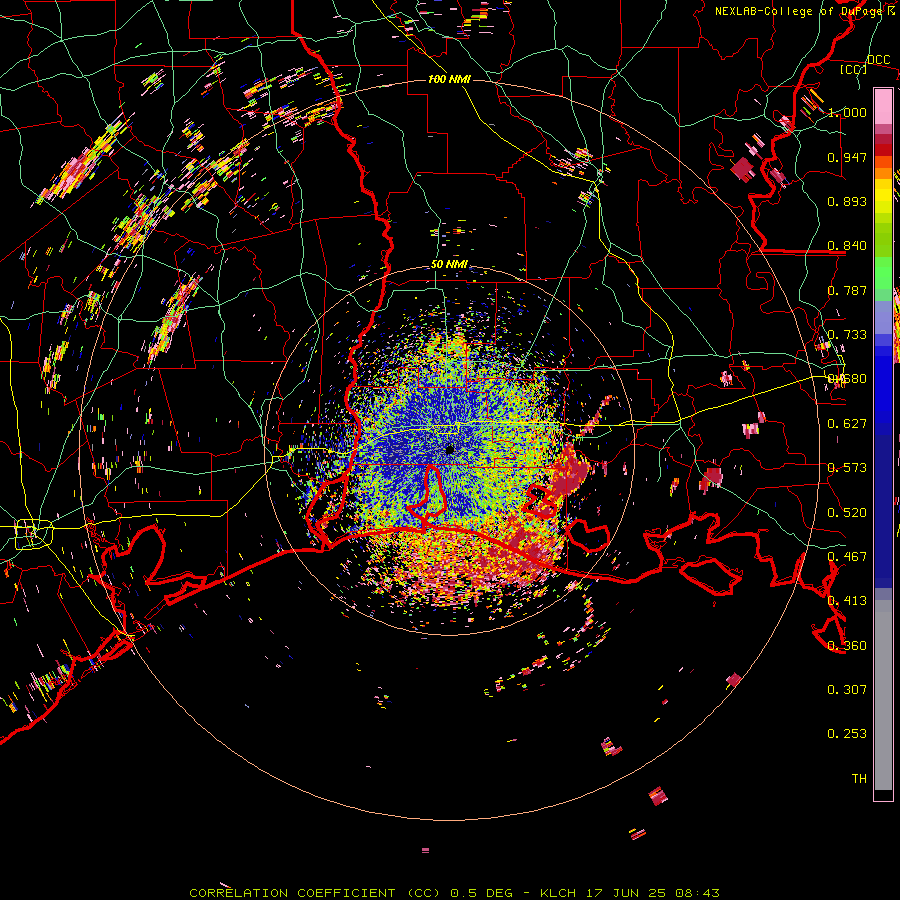Click the 0.573 scale value

click(847, 468)
